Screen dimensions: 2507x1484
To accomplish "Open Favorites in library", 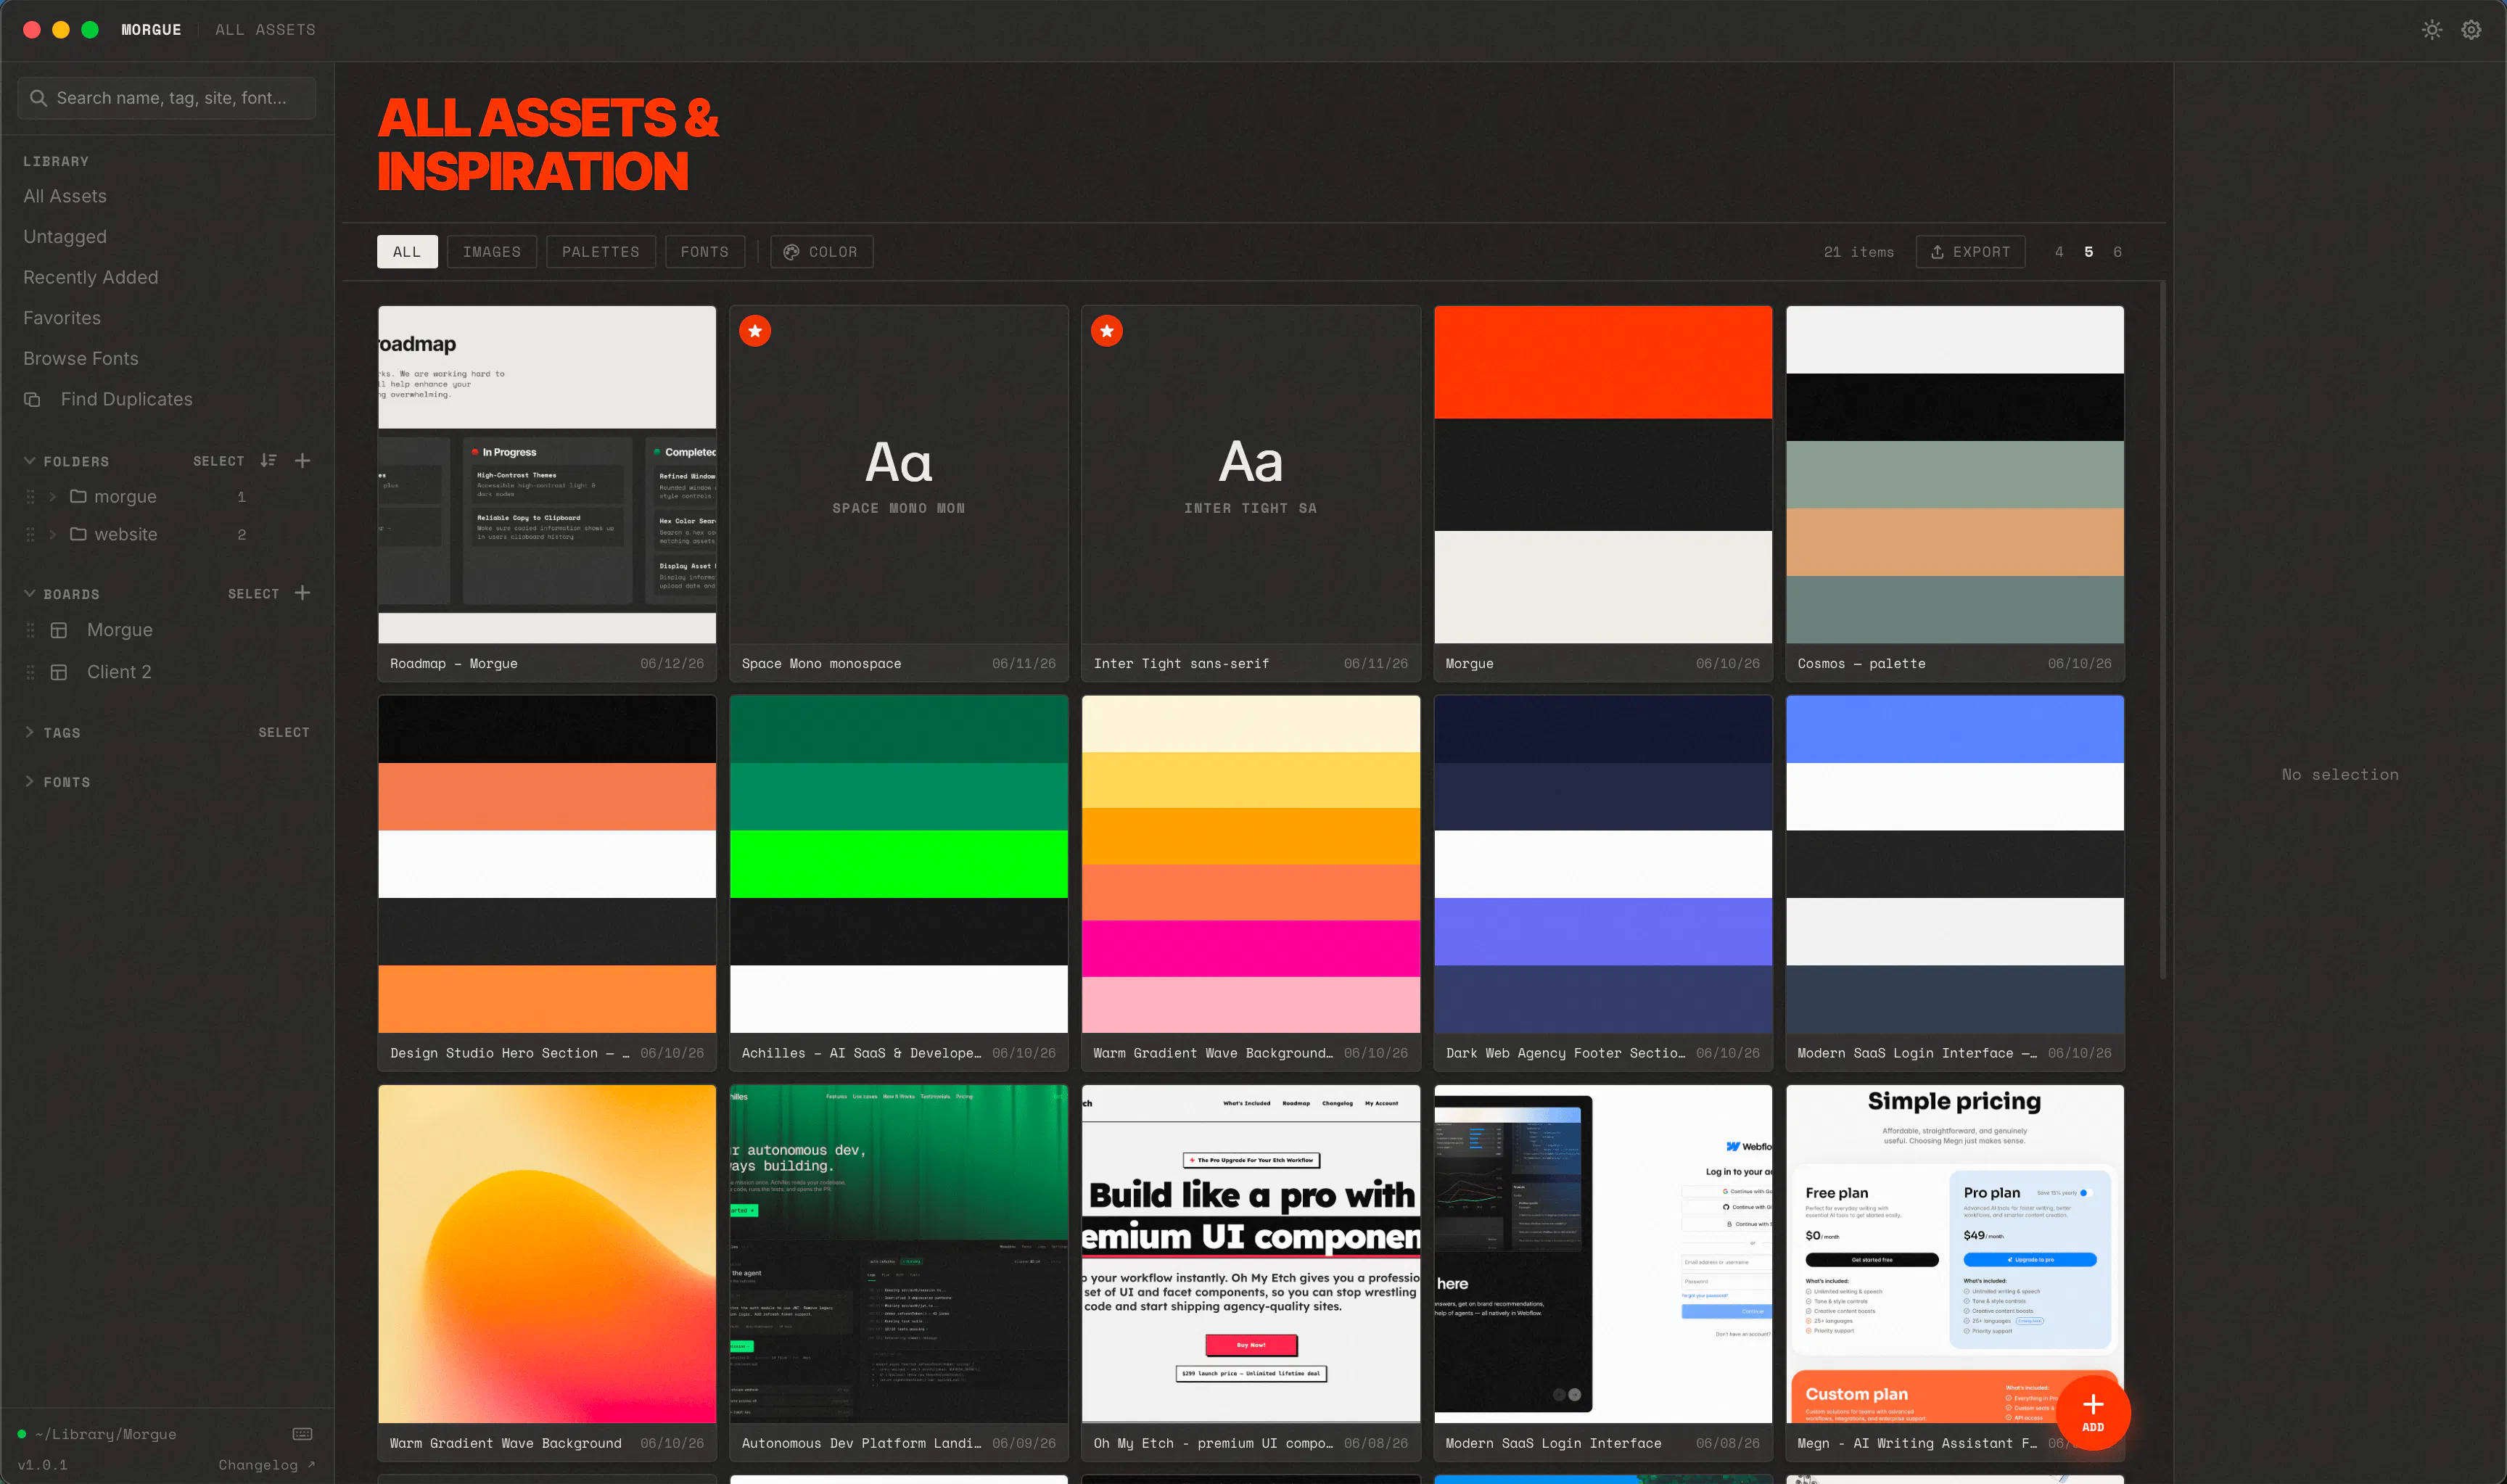I will click(62, 318).
